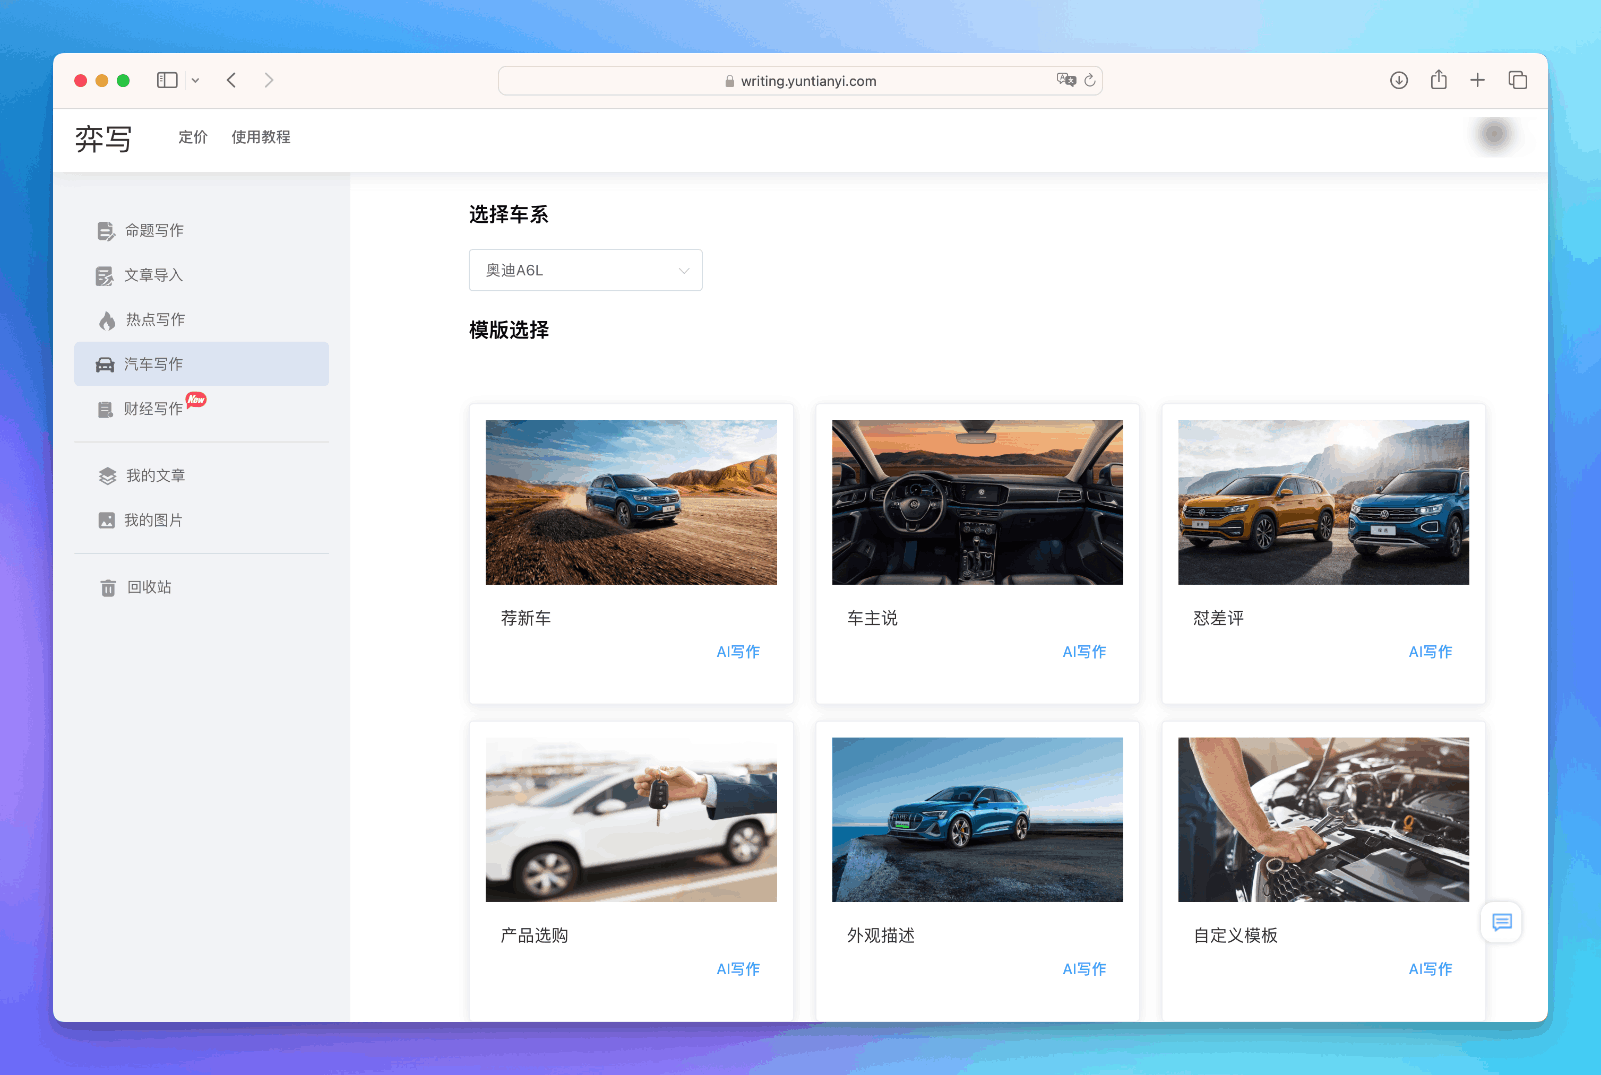Click the 回收站 trash icon
Screen dimensions: 1601x1075
coord(108,587)
